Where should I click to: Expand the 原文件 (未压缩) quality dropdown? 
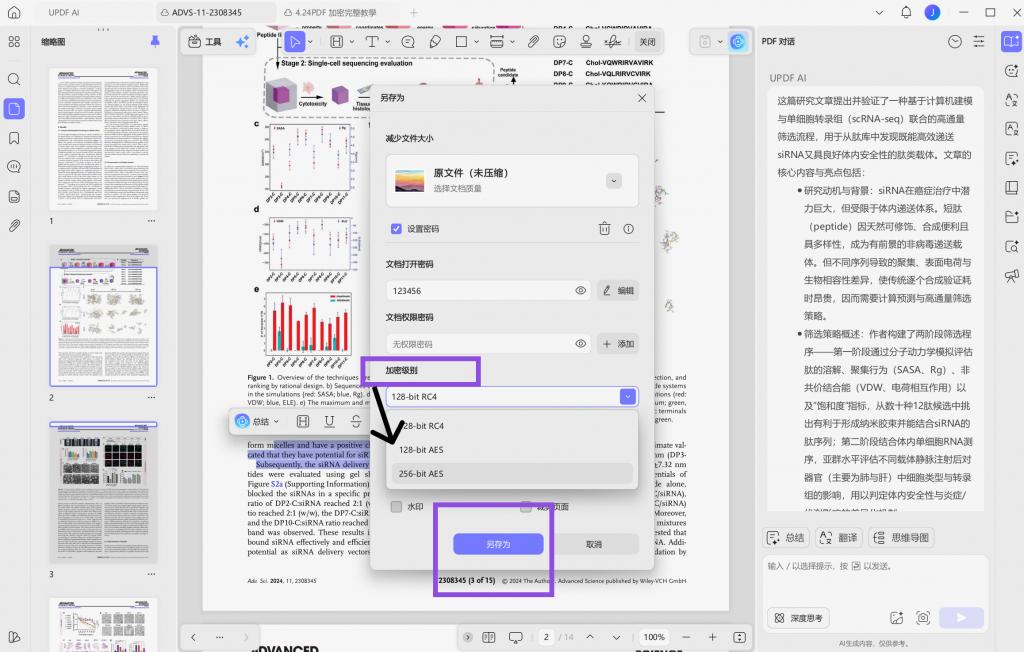[x=613, y=181]
